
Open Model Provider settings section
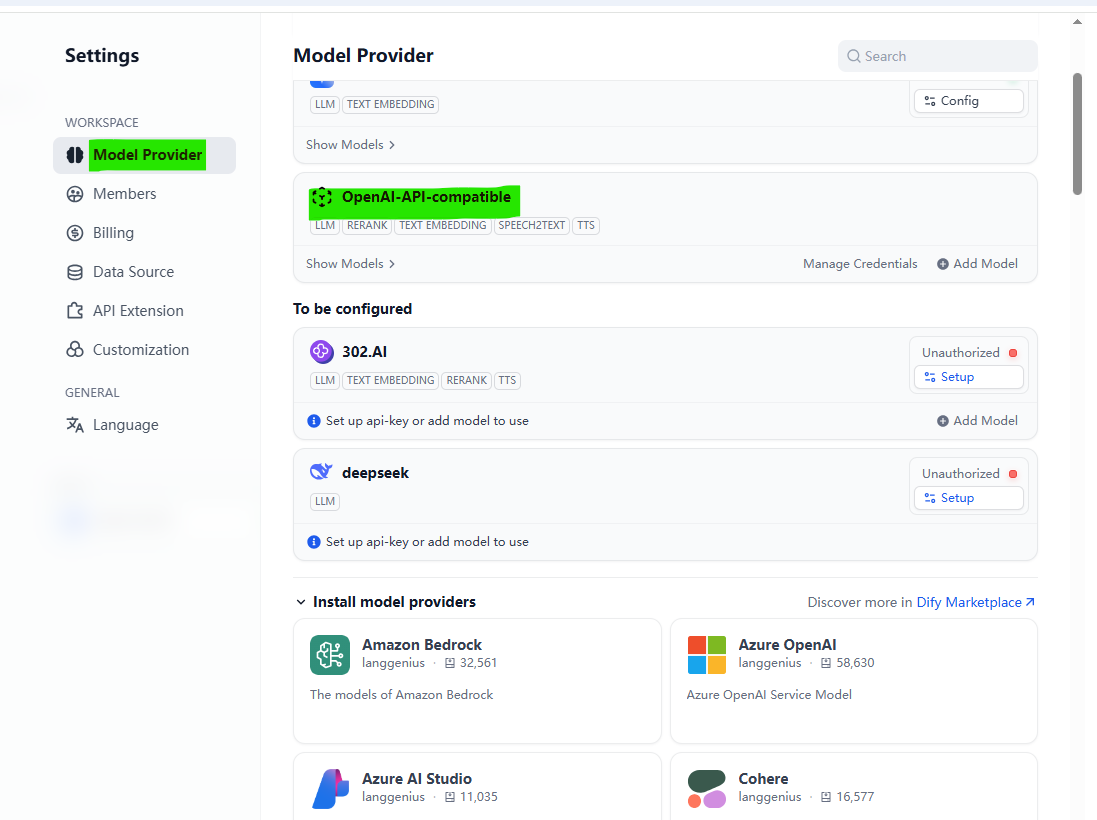coord(144,155)
